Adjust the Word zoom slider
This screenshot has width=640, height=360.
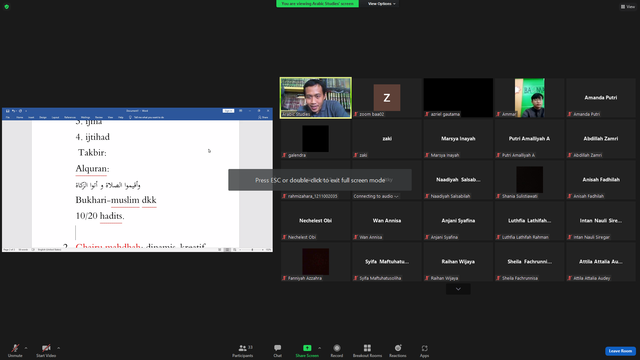coord(252,249)
